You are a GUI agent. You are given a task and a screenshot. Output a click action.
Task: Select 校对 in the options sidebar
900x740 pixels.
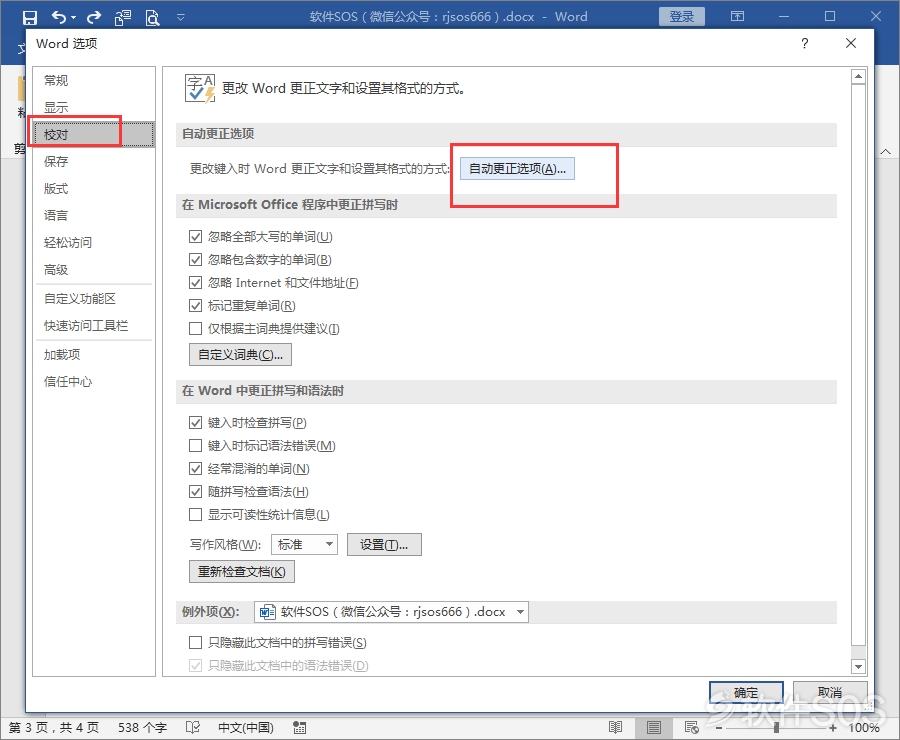coord(94,134)
